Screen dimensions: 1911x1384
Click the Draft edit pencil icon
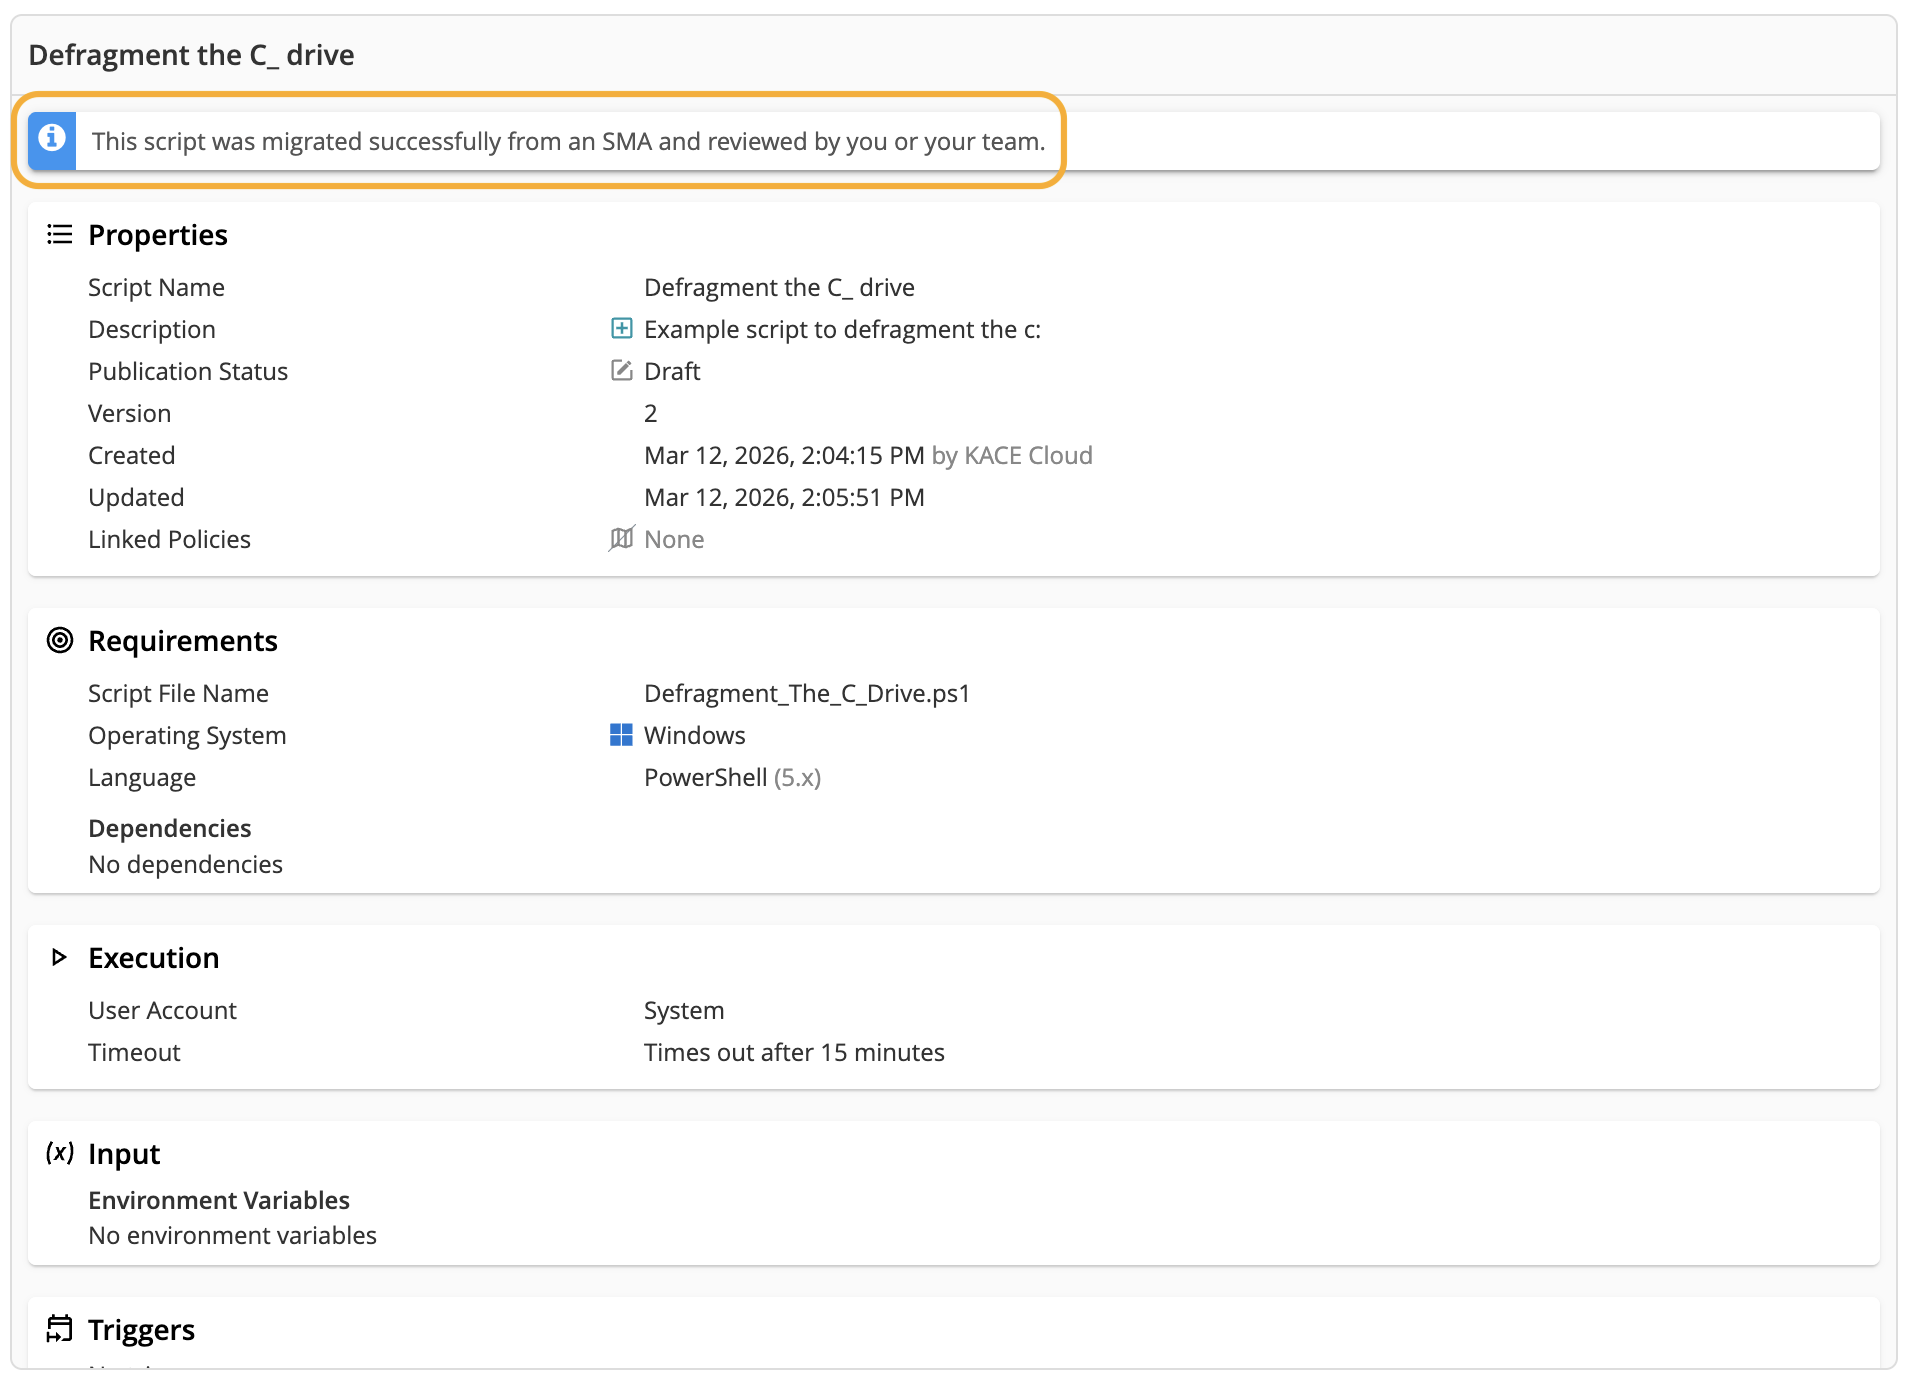click(621, 371)
